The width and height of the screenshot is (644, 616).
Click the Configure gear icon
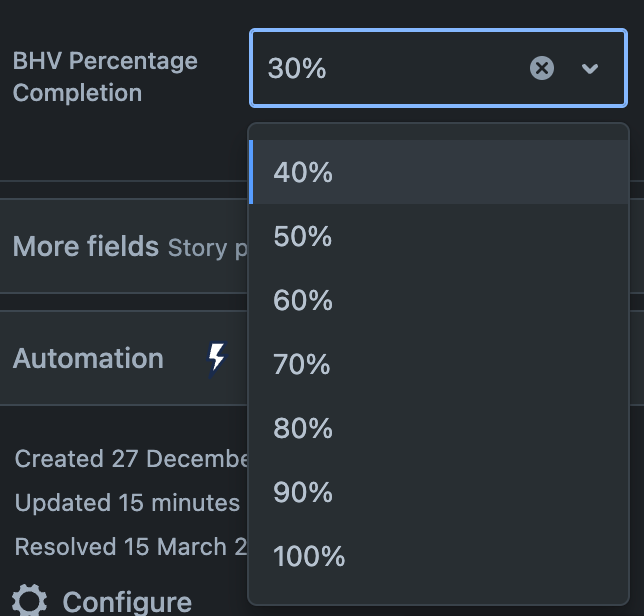(30, 601)
